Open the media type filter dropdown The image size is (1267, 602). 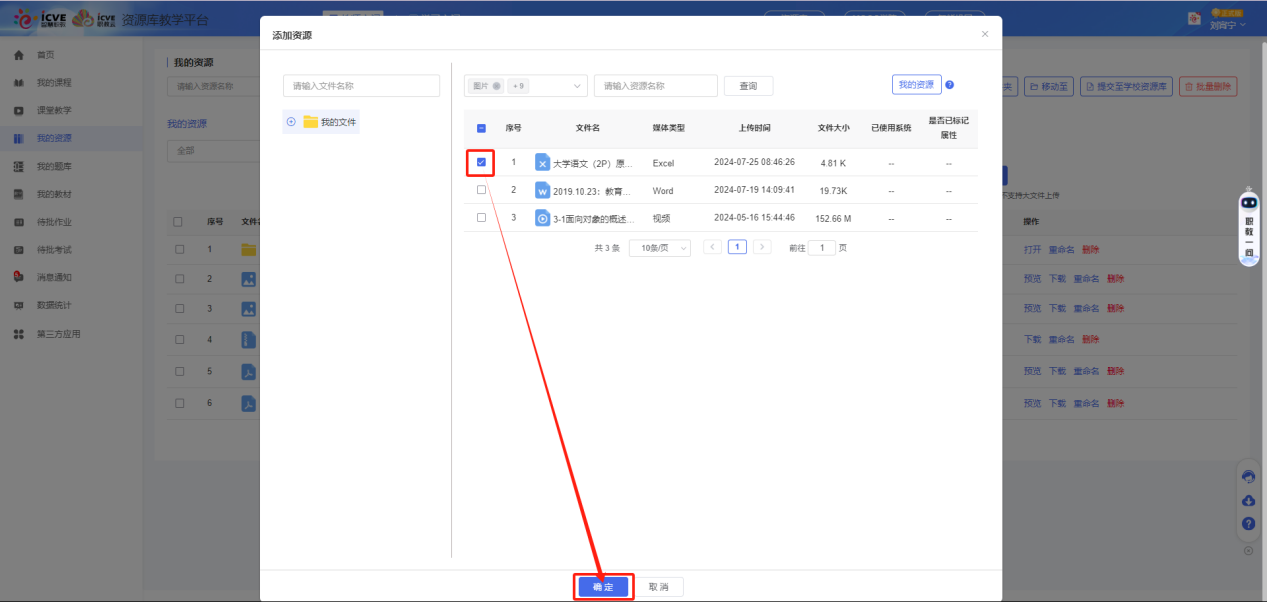click(x=577, y=86)
